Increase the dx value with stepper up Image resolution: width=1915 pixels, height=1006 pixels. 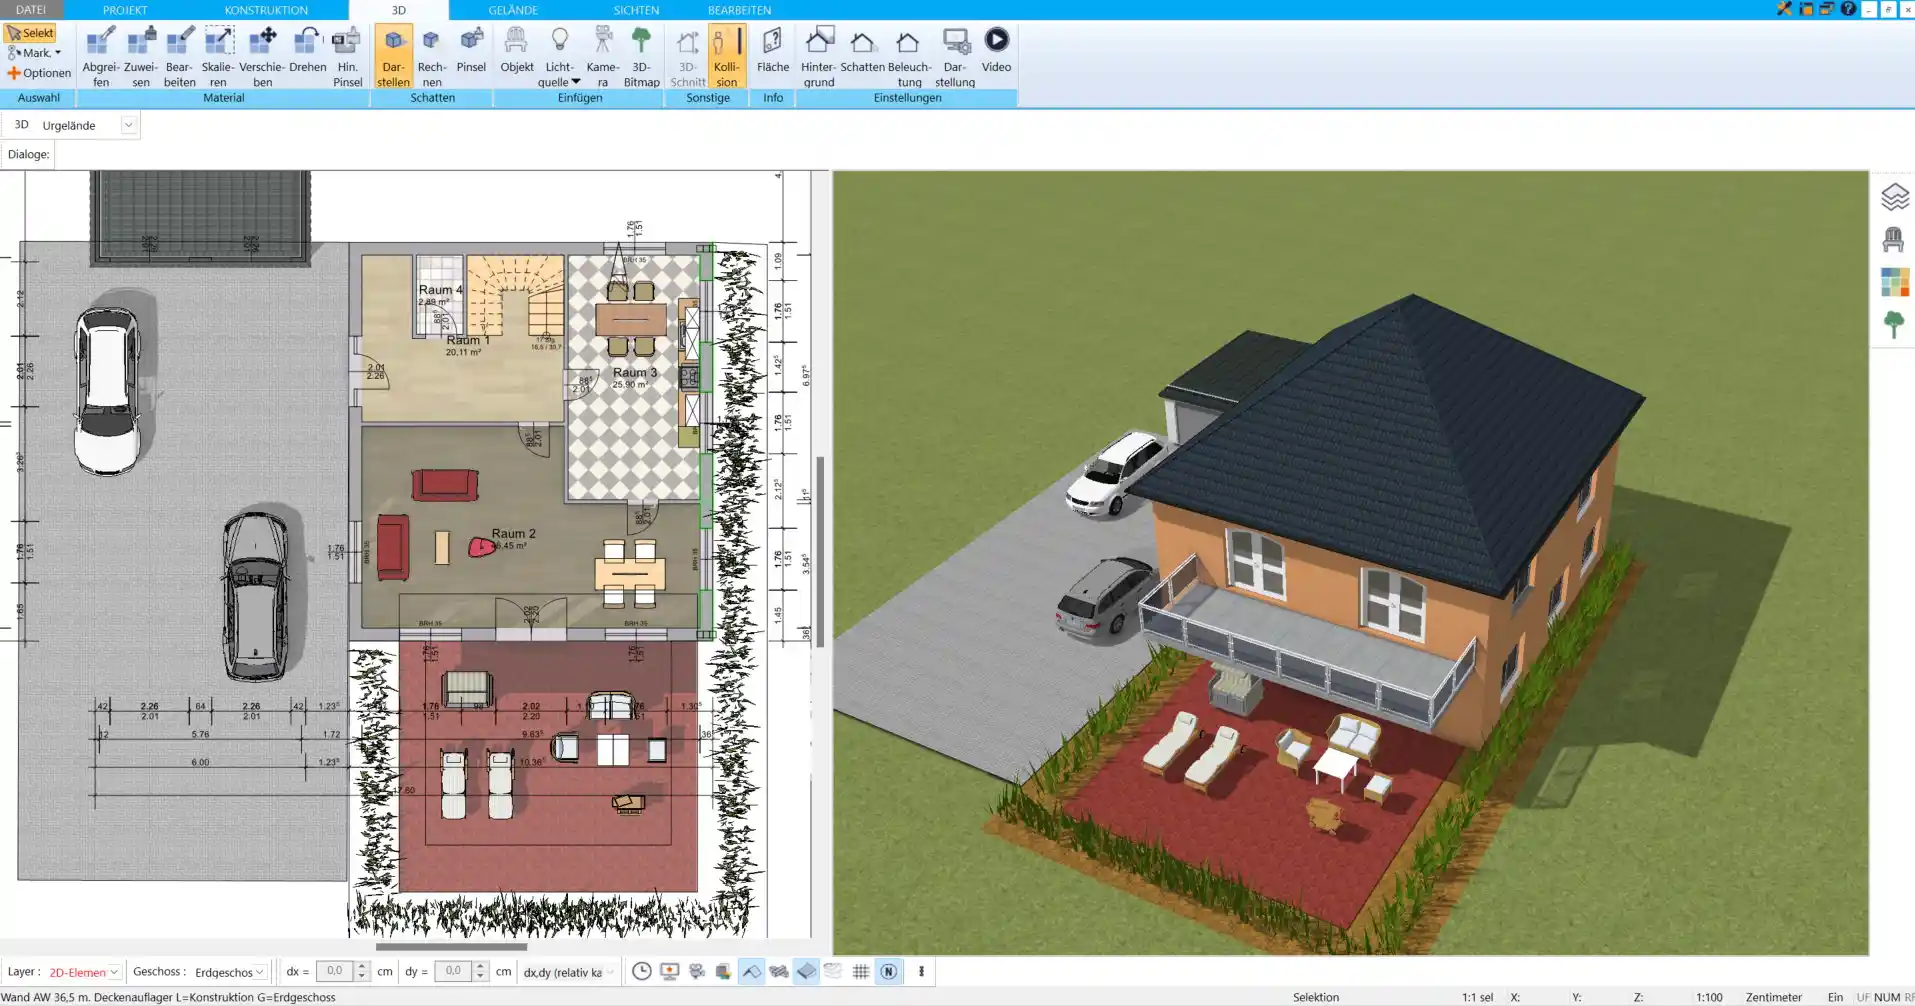pos(362,966)
